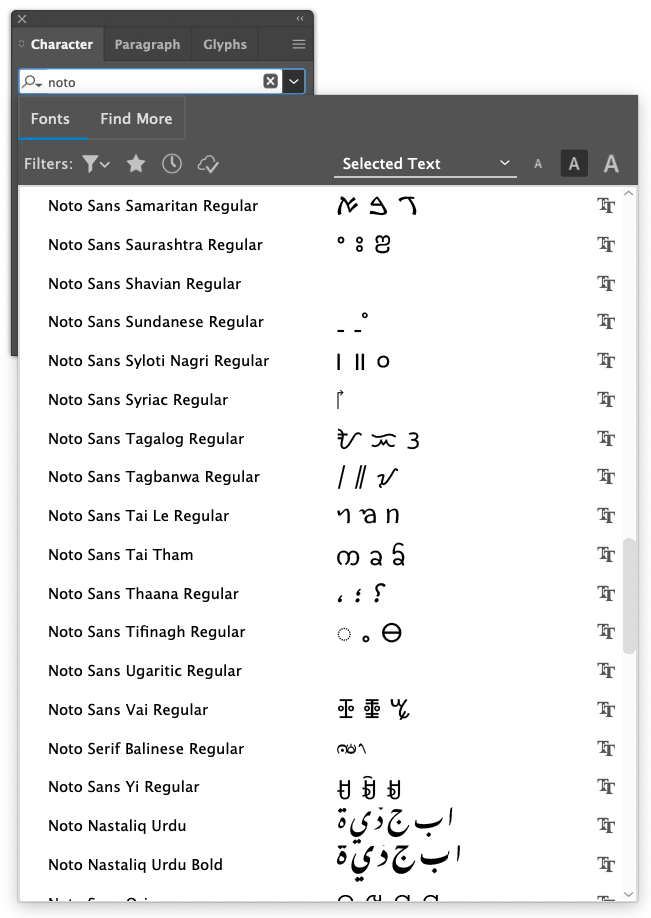
Task: Click TrueType icon for Noto Nastaliq Urdu
Action: [x=606, y=825]
